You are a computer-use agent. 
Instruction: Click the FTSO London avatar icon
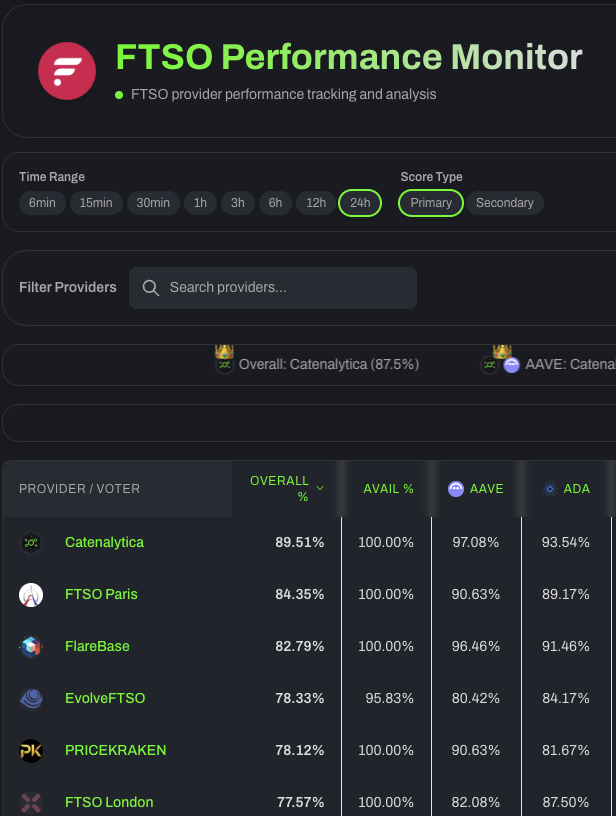click(x=31, y=803)
